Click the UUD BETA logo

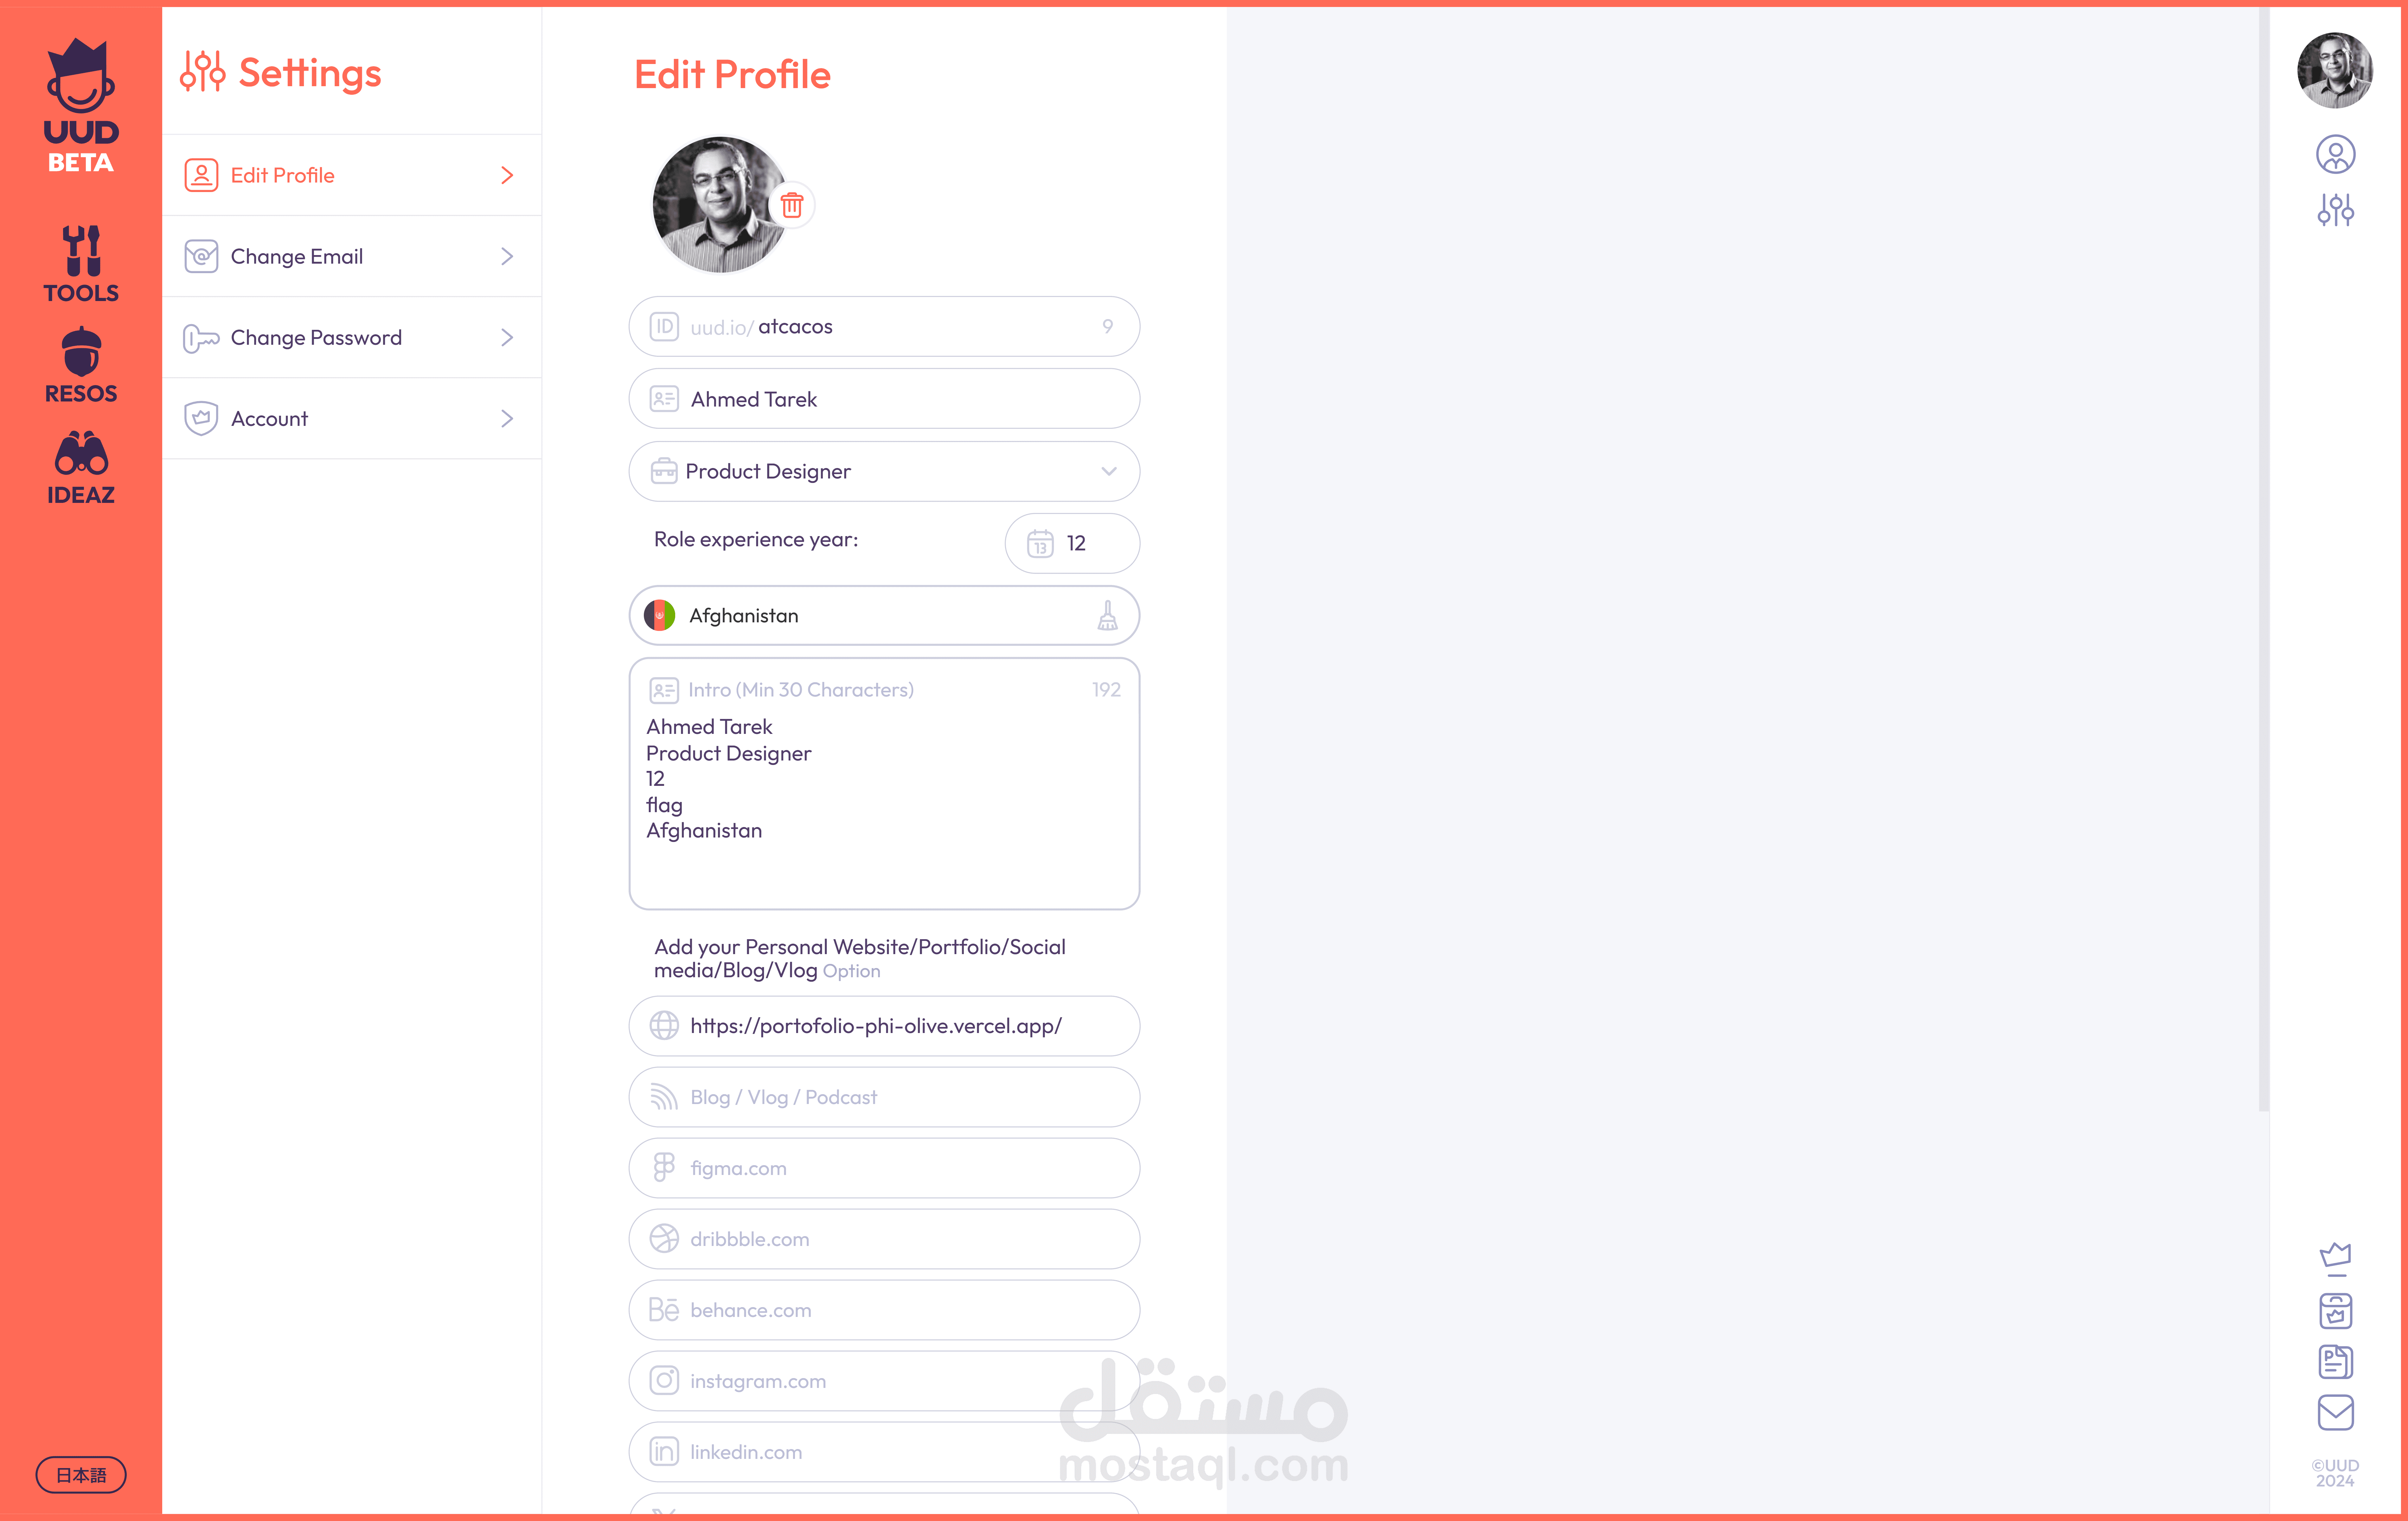click(x=81, y=105)
